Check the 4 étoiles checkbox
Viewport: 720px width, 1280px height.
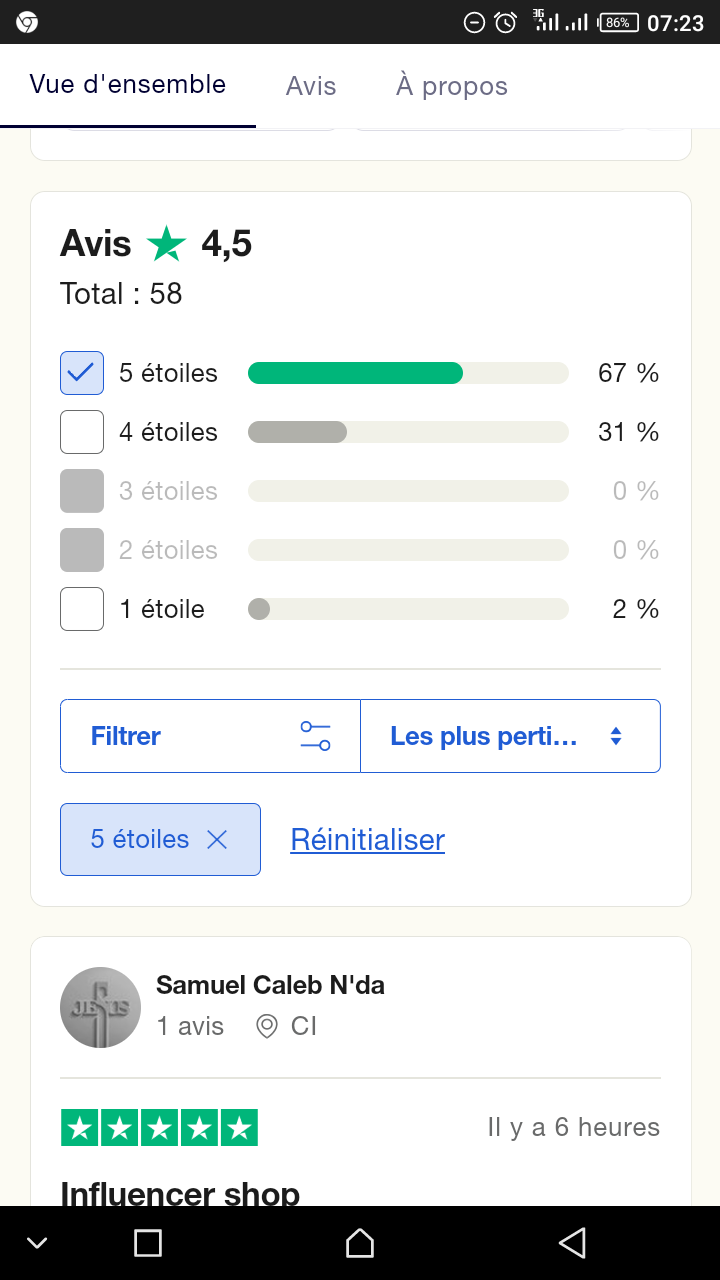pyautogui.click(x=82, y=432)
